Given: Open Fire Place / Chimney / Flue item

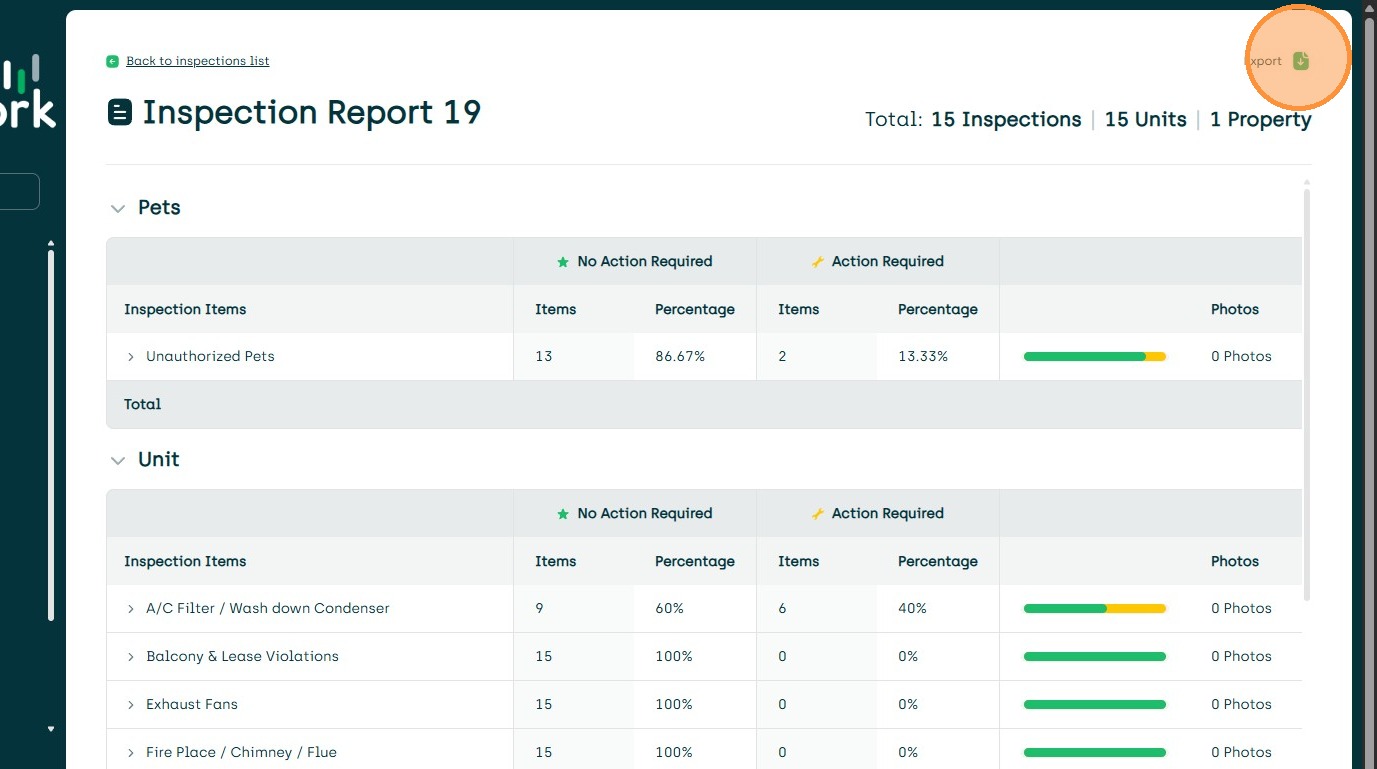Looking at the screenshot, I should 241,752.
